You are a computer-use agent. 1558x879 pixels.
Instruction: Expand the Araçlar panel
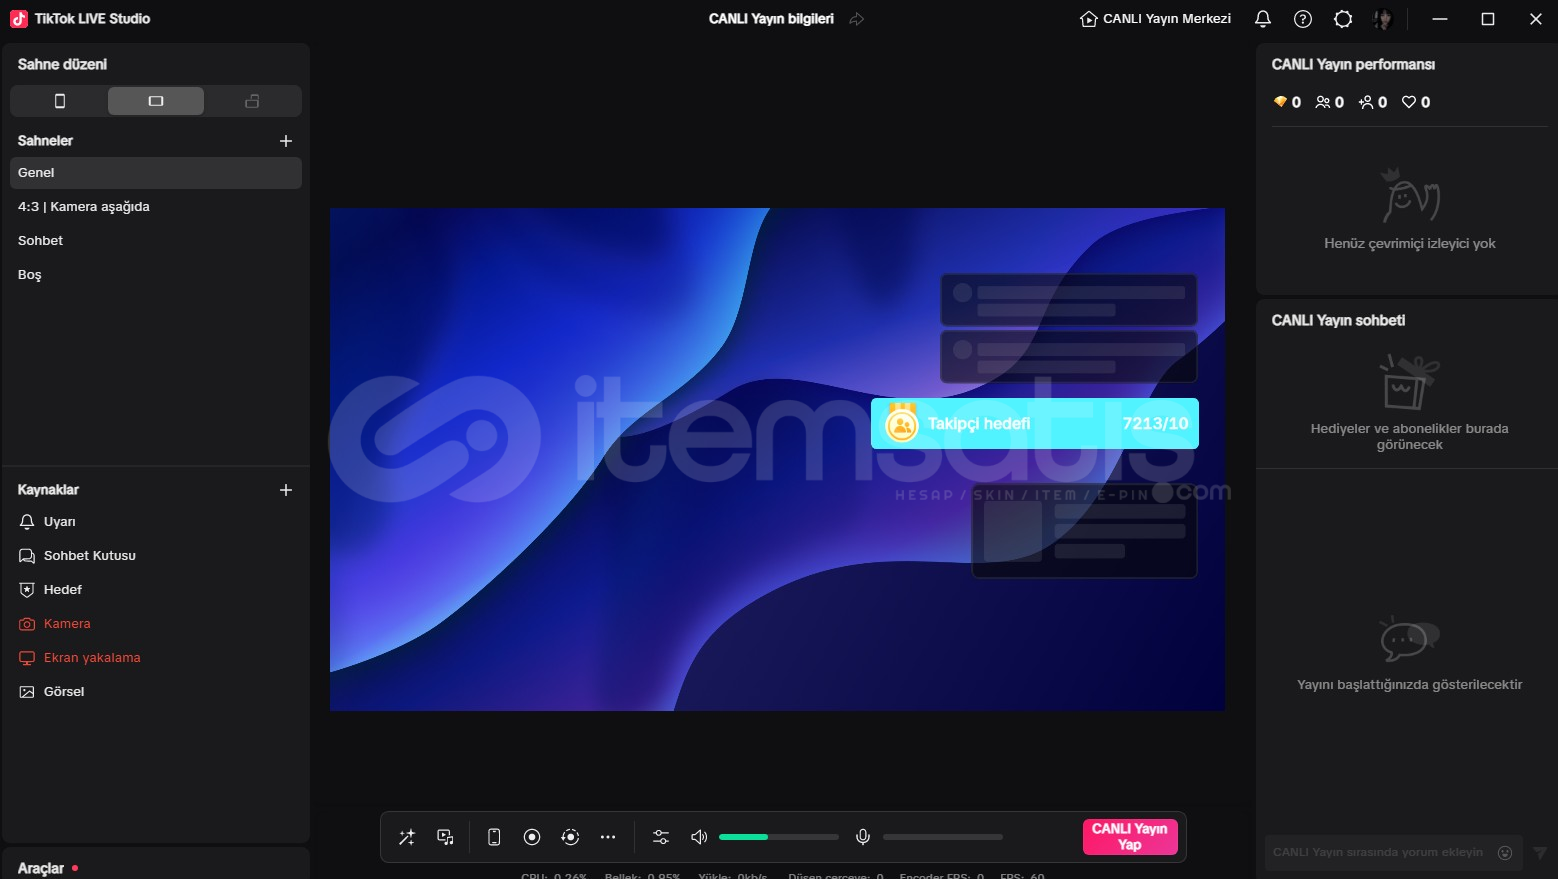[41, 868]
